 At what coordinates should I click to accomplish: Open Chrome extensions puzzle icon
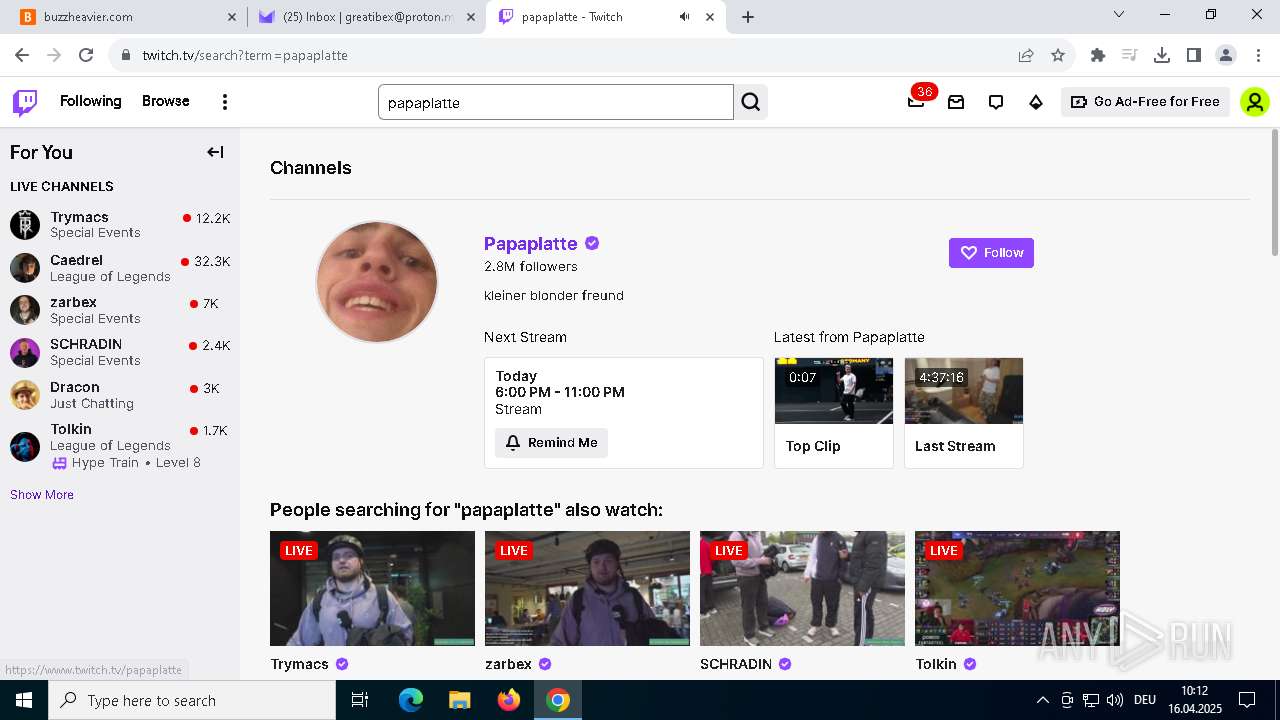[x=1098, y=55]
